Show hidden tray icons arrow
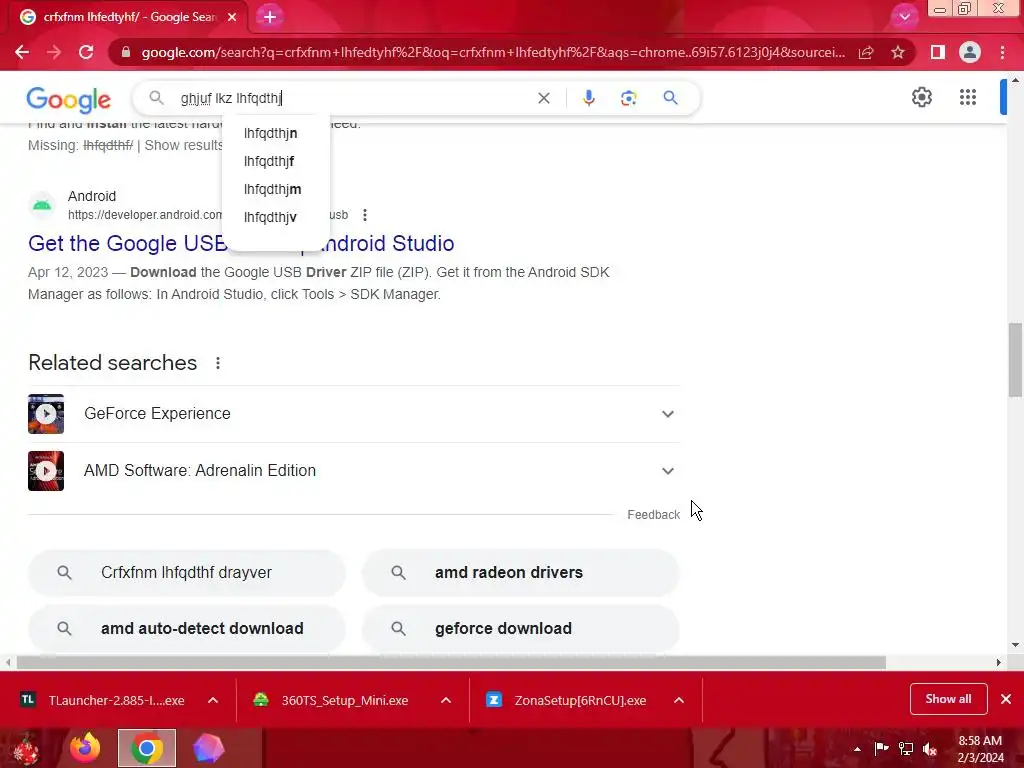The image size is (1024, 768). point(857,749)
